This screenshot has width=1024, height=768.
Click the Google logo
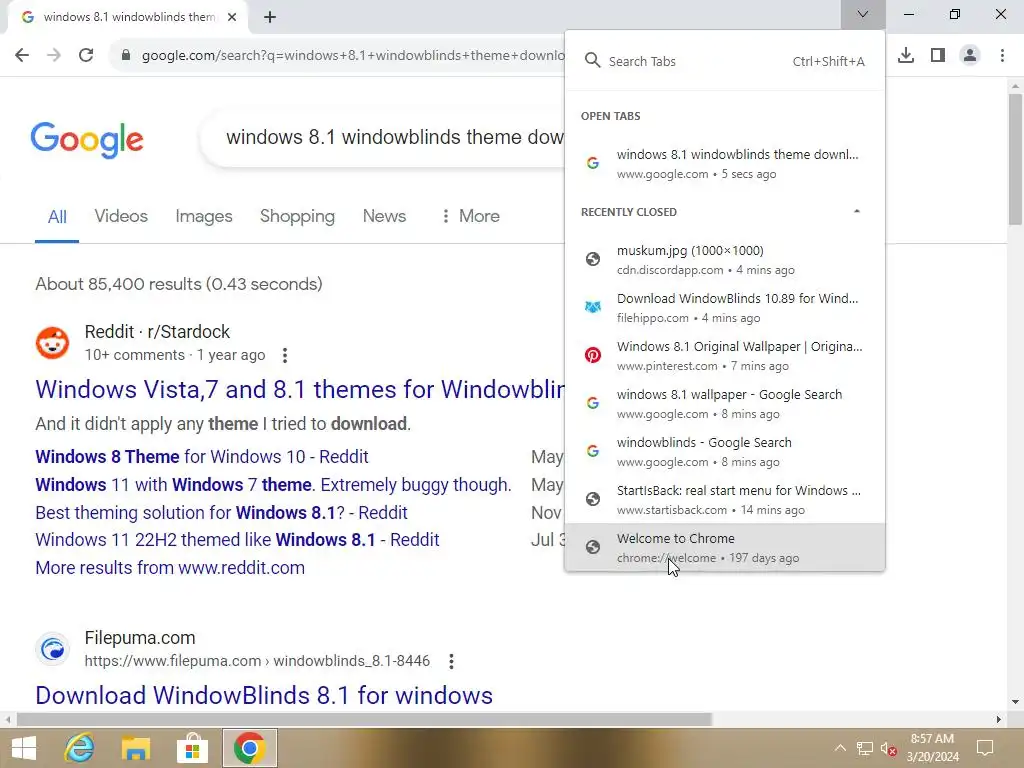pyautogui.click(x=87, y=138)
